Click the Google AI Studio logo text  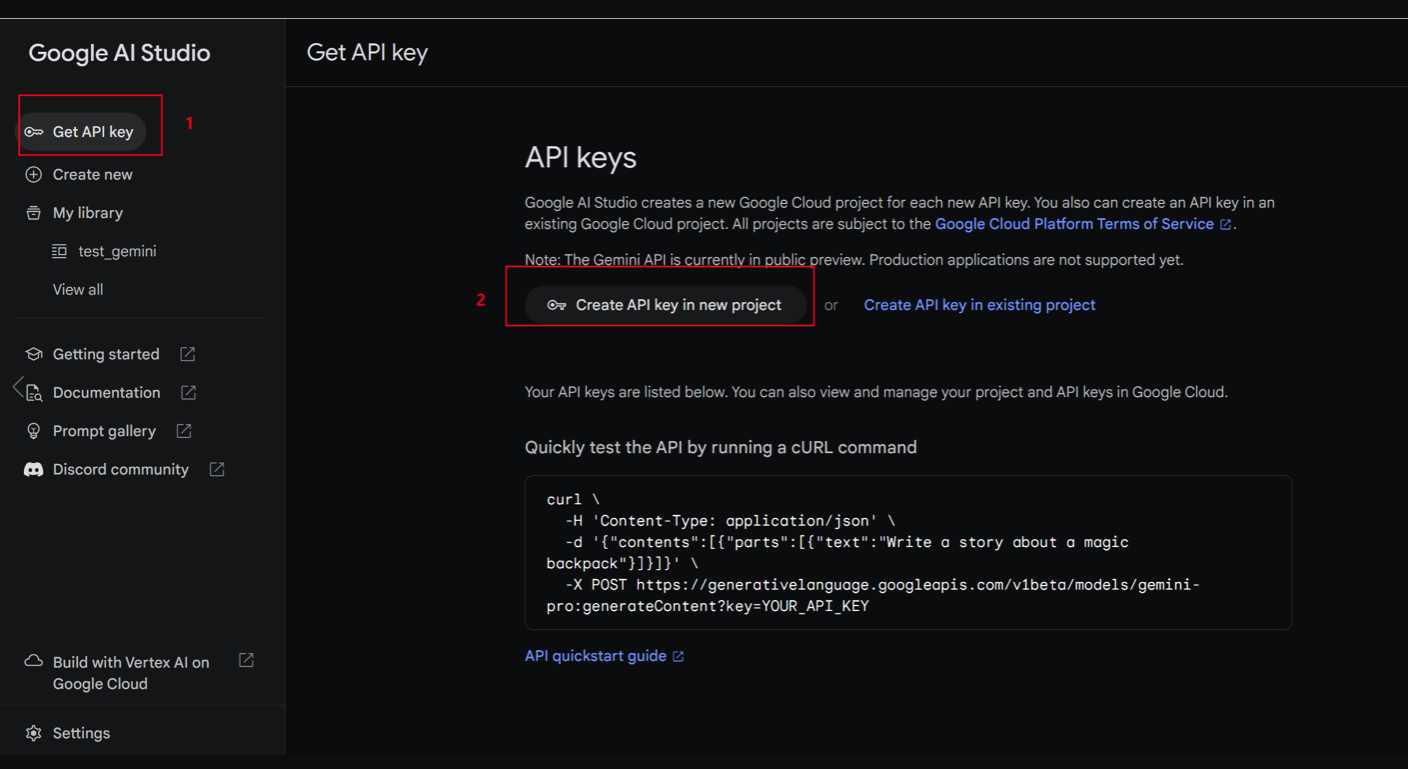119,53
